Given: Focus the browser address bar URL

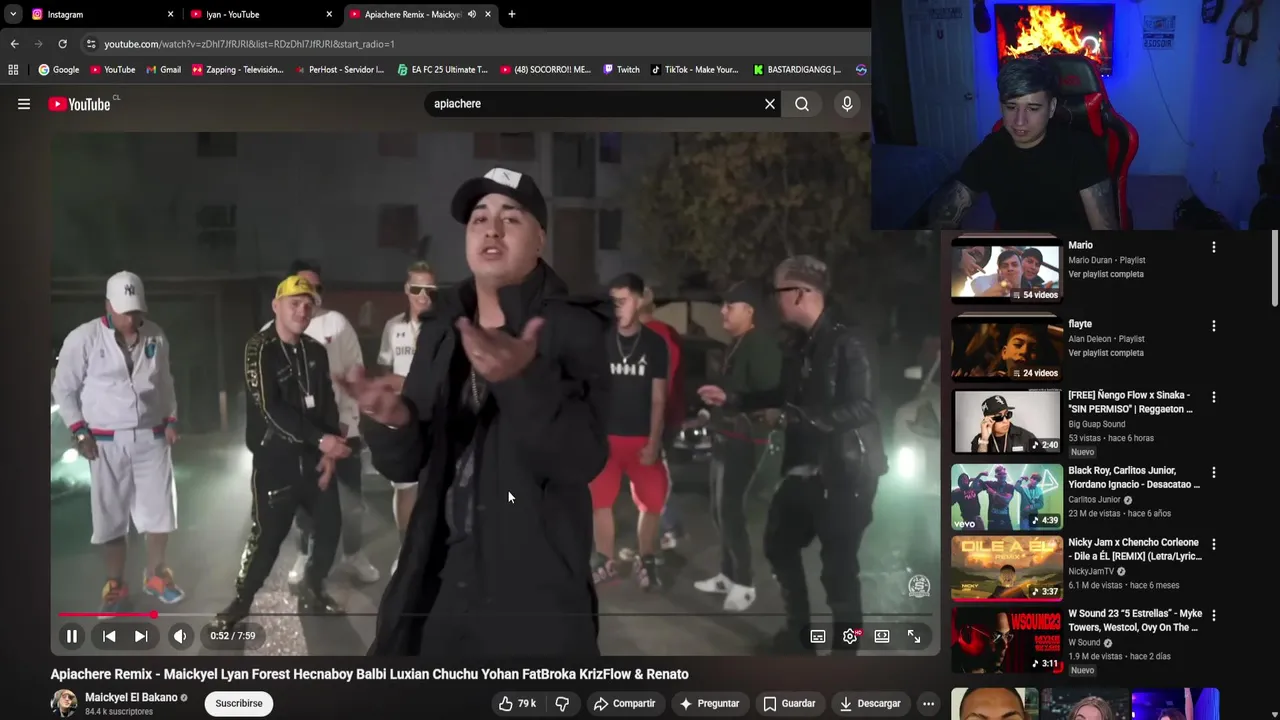Looking at the screenshot, I should (x=249, y=44).
